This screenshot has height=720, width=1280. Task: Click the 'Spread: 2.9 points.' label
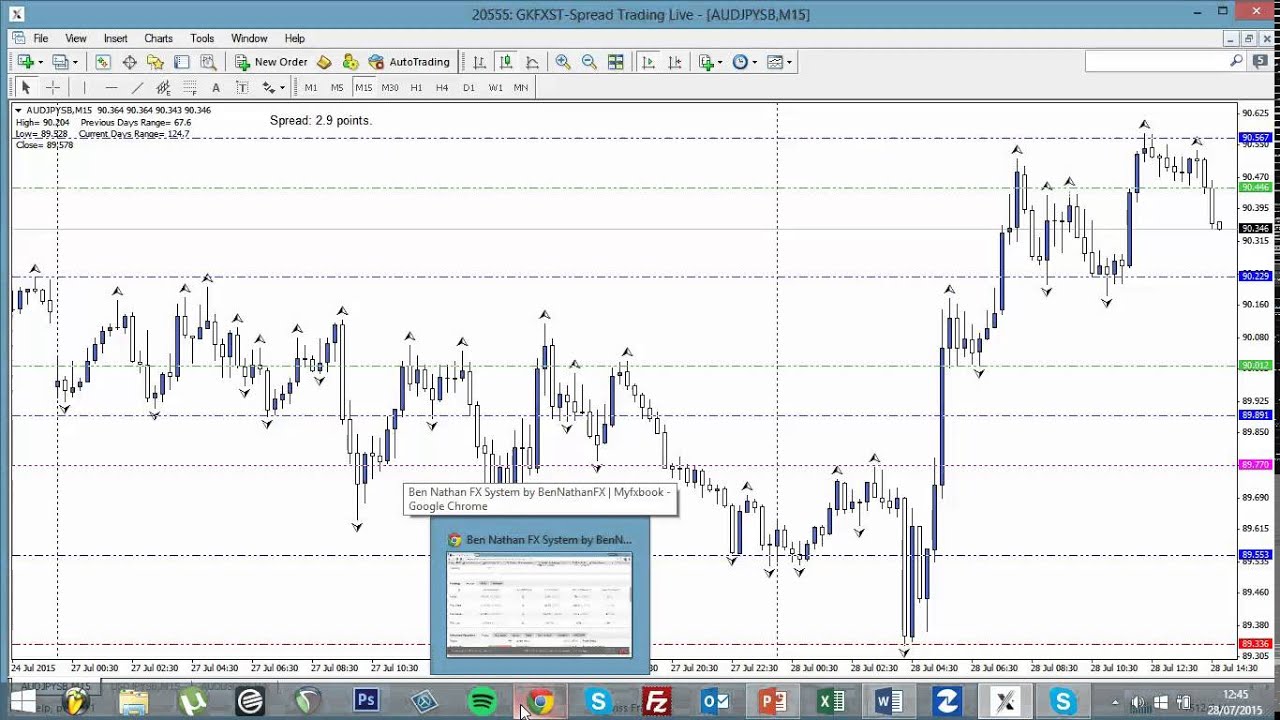point(321,120)
